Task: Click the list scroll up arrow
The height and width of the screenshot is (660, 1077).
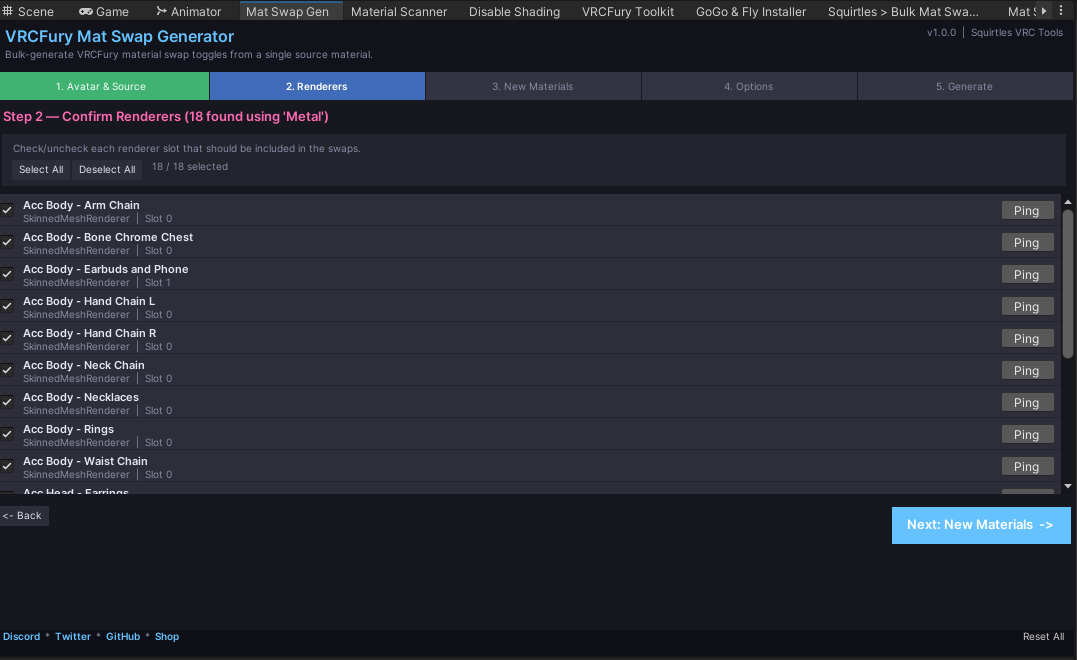Action: point(1068,202)
